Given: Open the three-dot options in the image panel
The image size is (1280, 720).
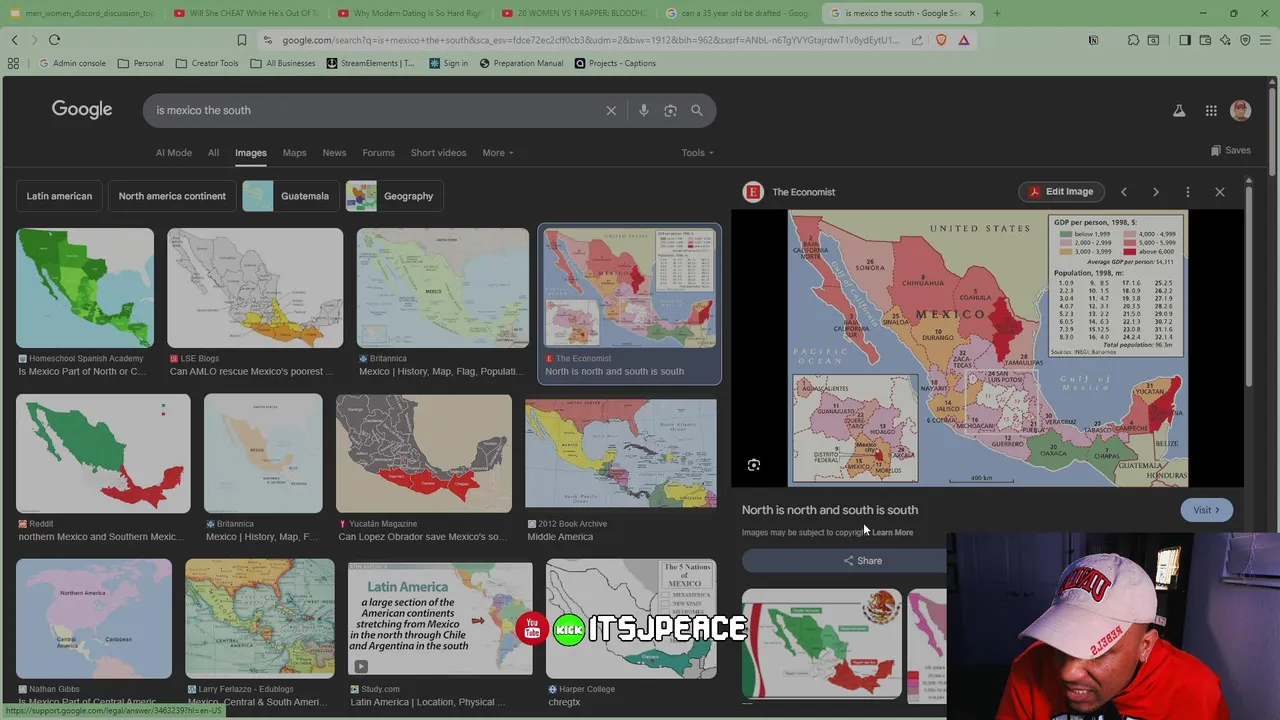Looking at the screenshot, I should (1188, 192).
